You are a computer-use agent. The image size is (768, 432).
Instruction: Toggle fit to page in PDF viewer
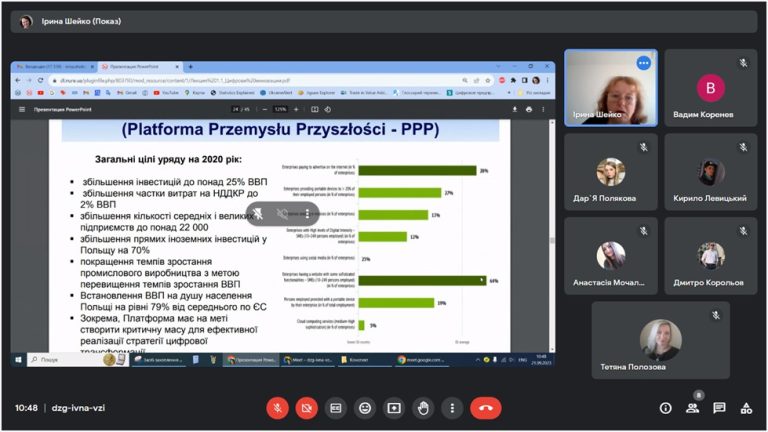coord(314,109)
